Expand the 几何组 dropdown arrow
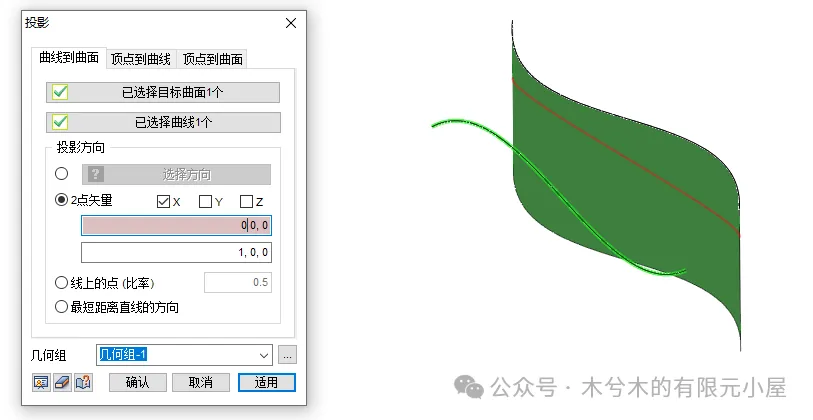Viewport: 813px width, 420px height. coord(264,356)
